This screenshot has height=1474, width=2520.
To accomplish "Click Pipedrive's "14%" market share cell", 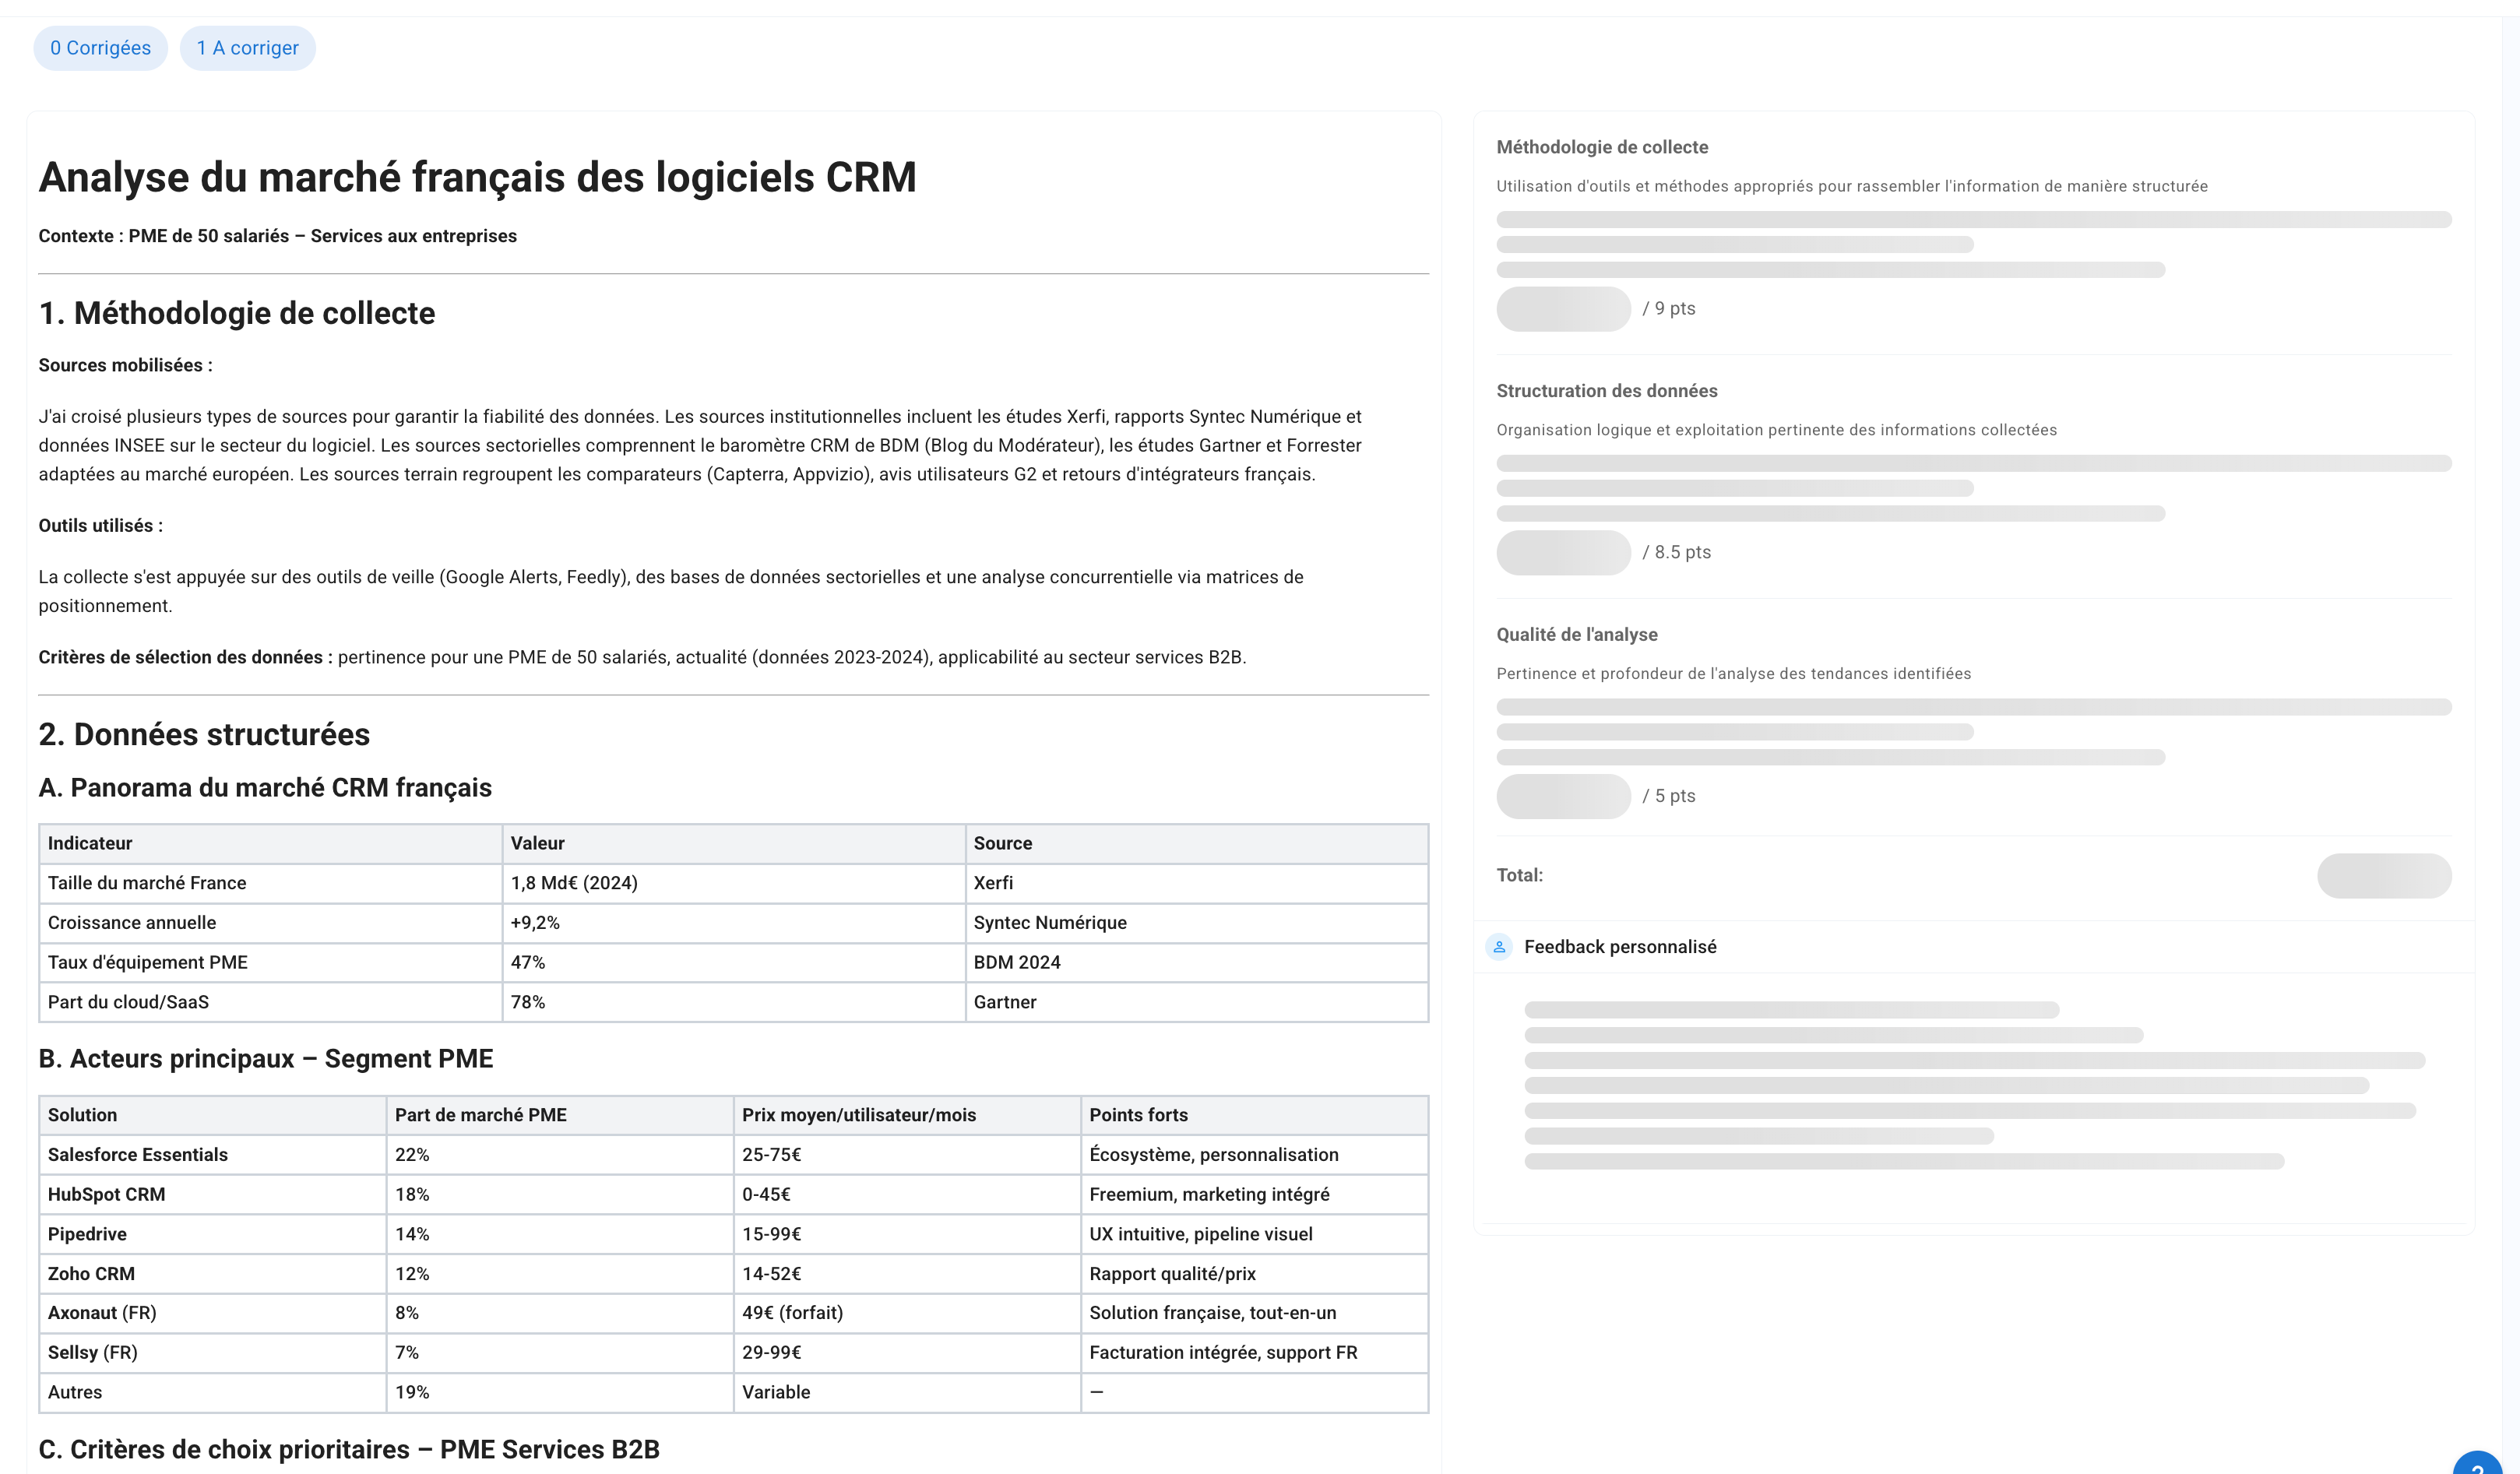I will coord(560,1234).
